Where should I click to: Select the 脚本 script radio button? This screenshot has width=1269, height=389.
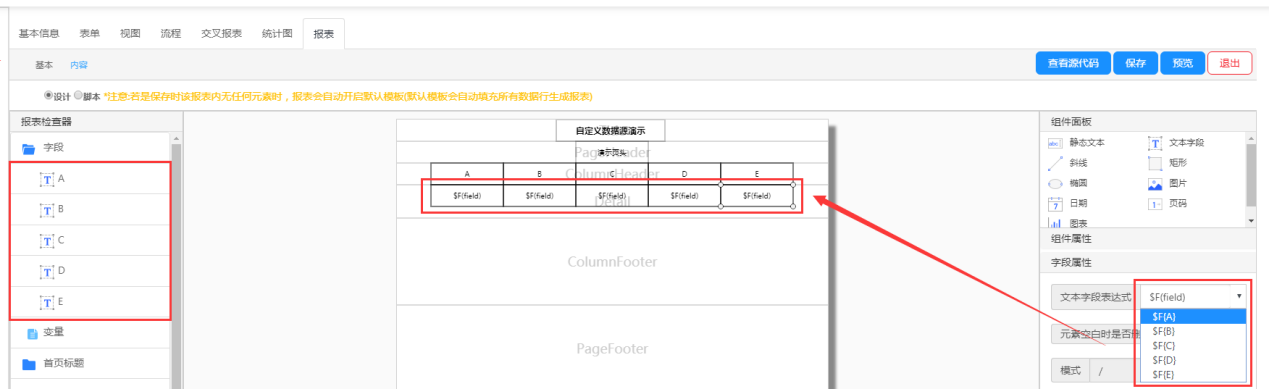click(78, 96)
